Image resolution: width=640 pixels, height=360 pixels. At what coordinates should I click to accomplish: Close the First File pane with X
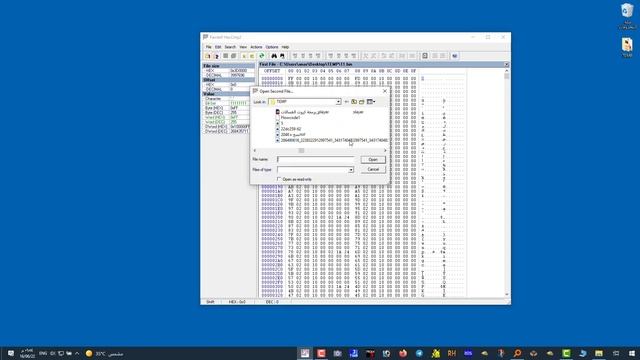click(507, 64)
